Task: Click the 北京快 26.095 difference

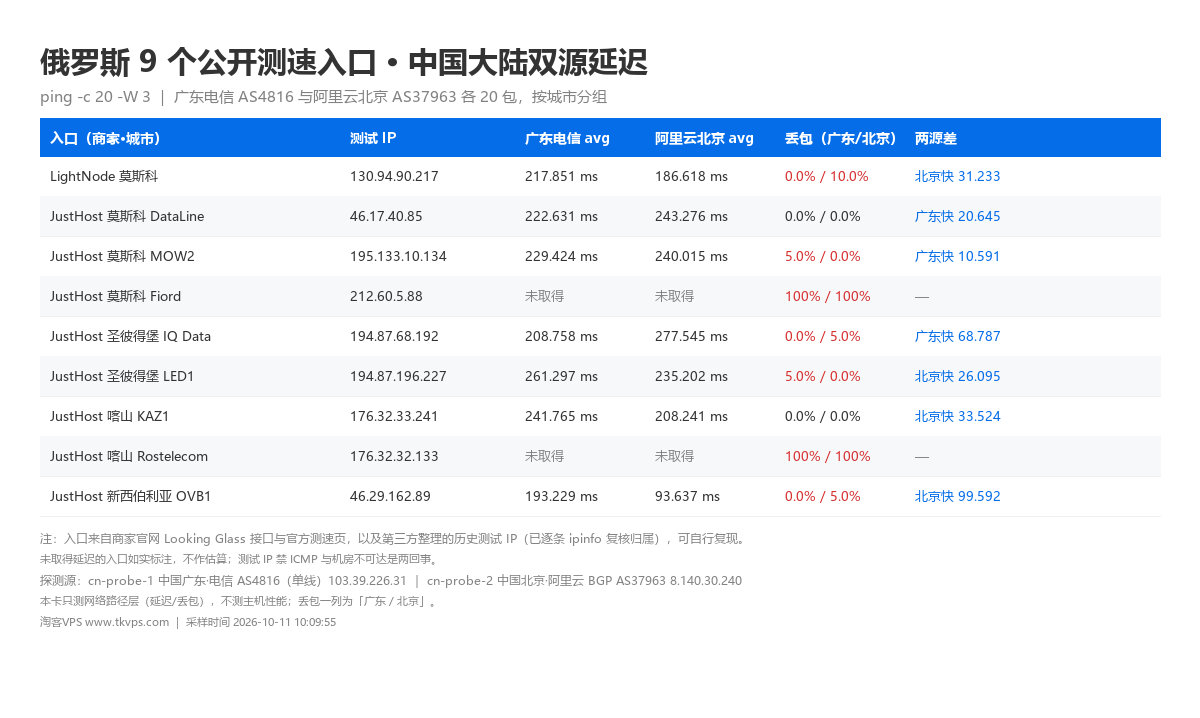Action: (957, 376)
